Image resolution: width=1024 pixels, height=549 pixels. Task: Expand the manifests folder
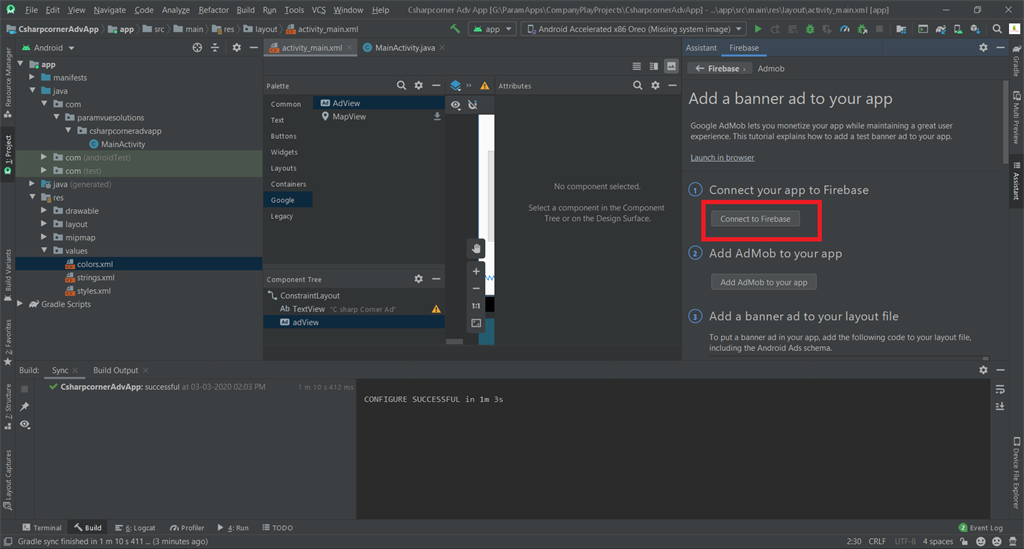tap(32, 77)
